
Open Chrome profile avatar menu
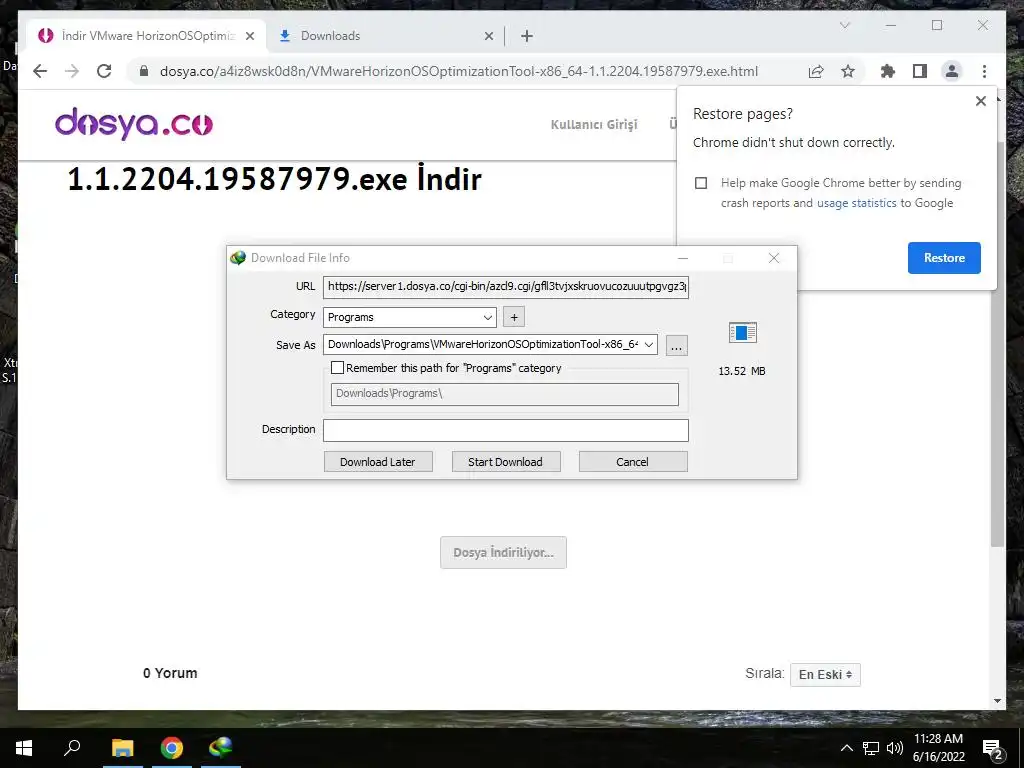click(952, 71)
